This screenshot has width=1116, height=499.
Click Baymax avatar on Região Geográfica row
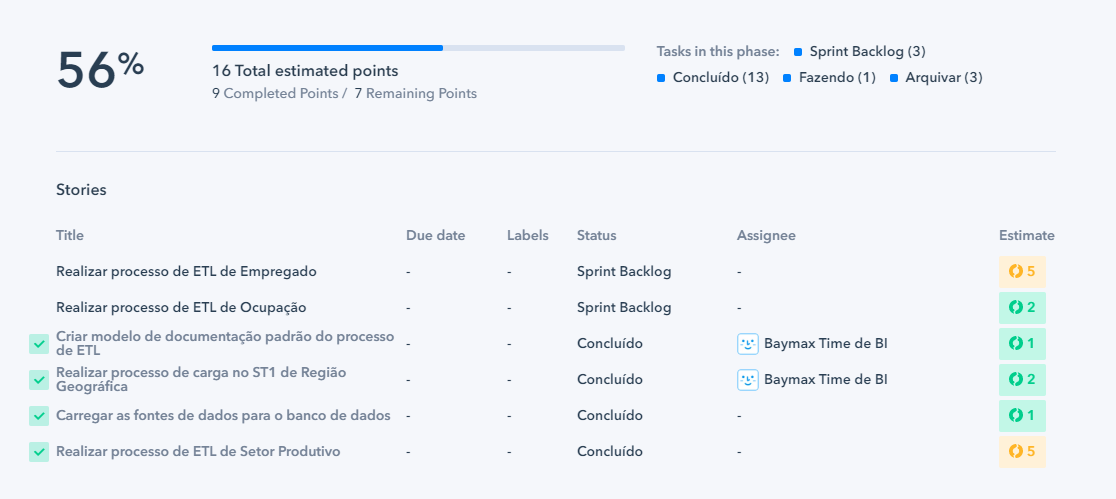click(748, 379)
